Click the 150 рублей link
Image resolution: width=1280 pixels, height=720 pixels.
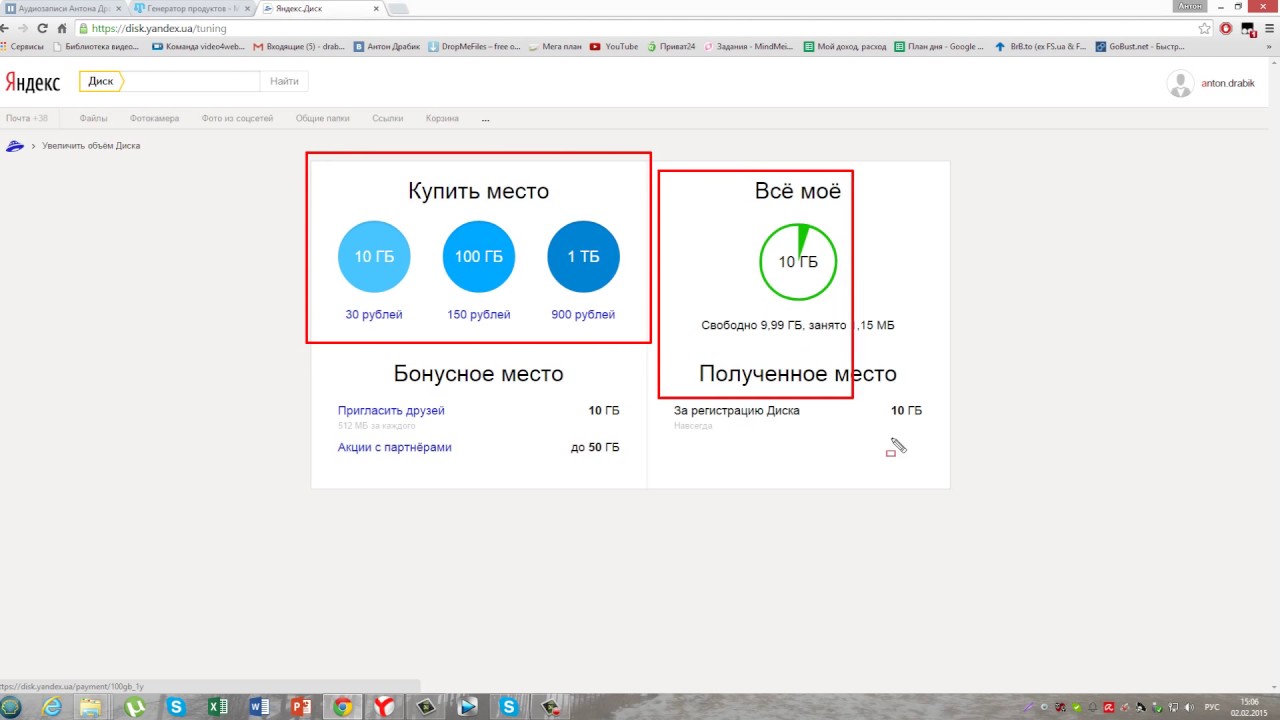click(479, 315)
